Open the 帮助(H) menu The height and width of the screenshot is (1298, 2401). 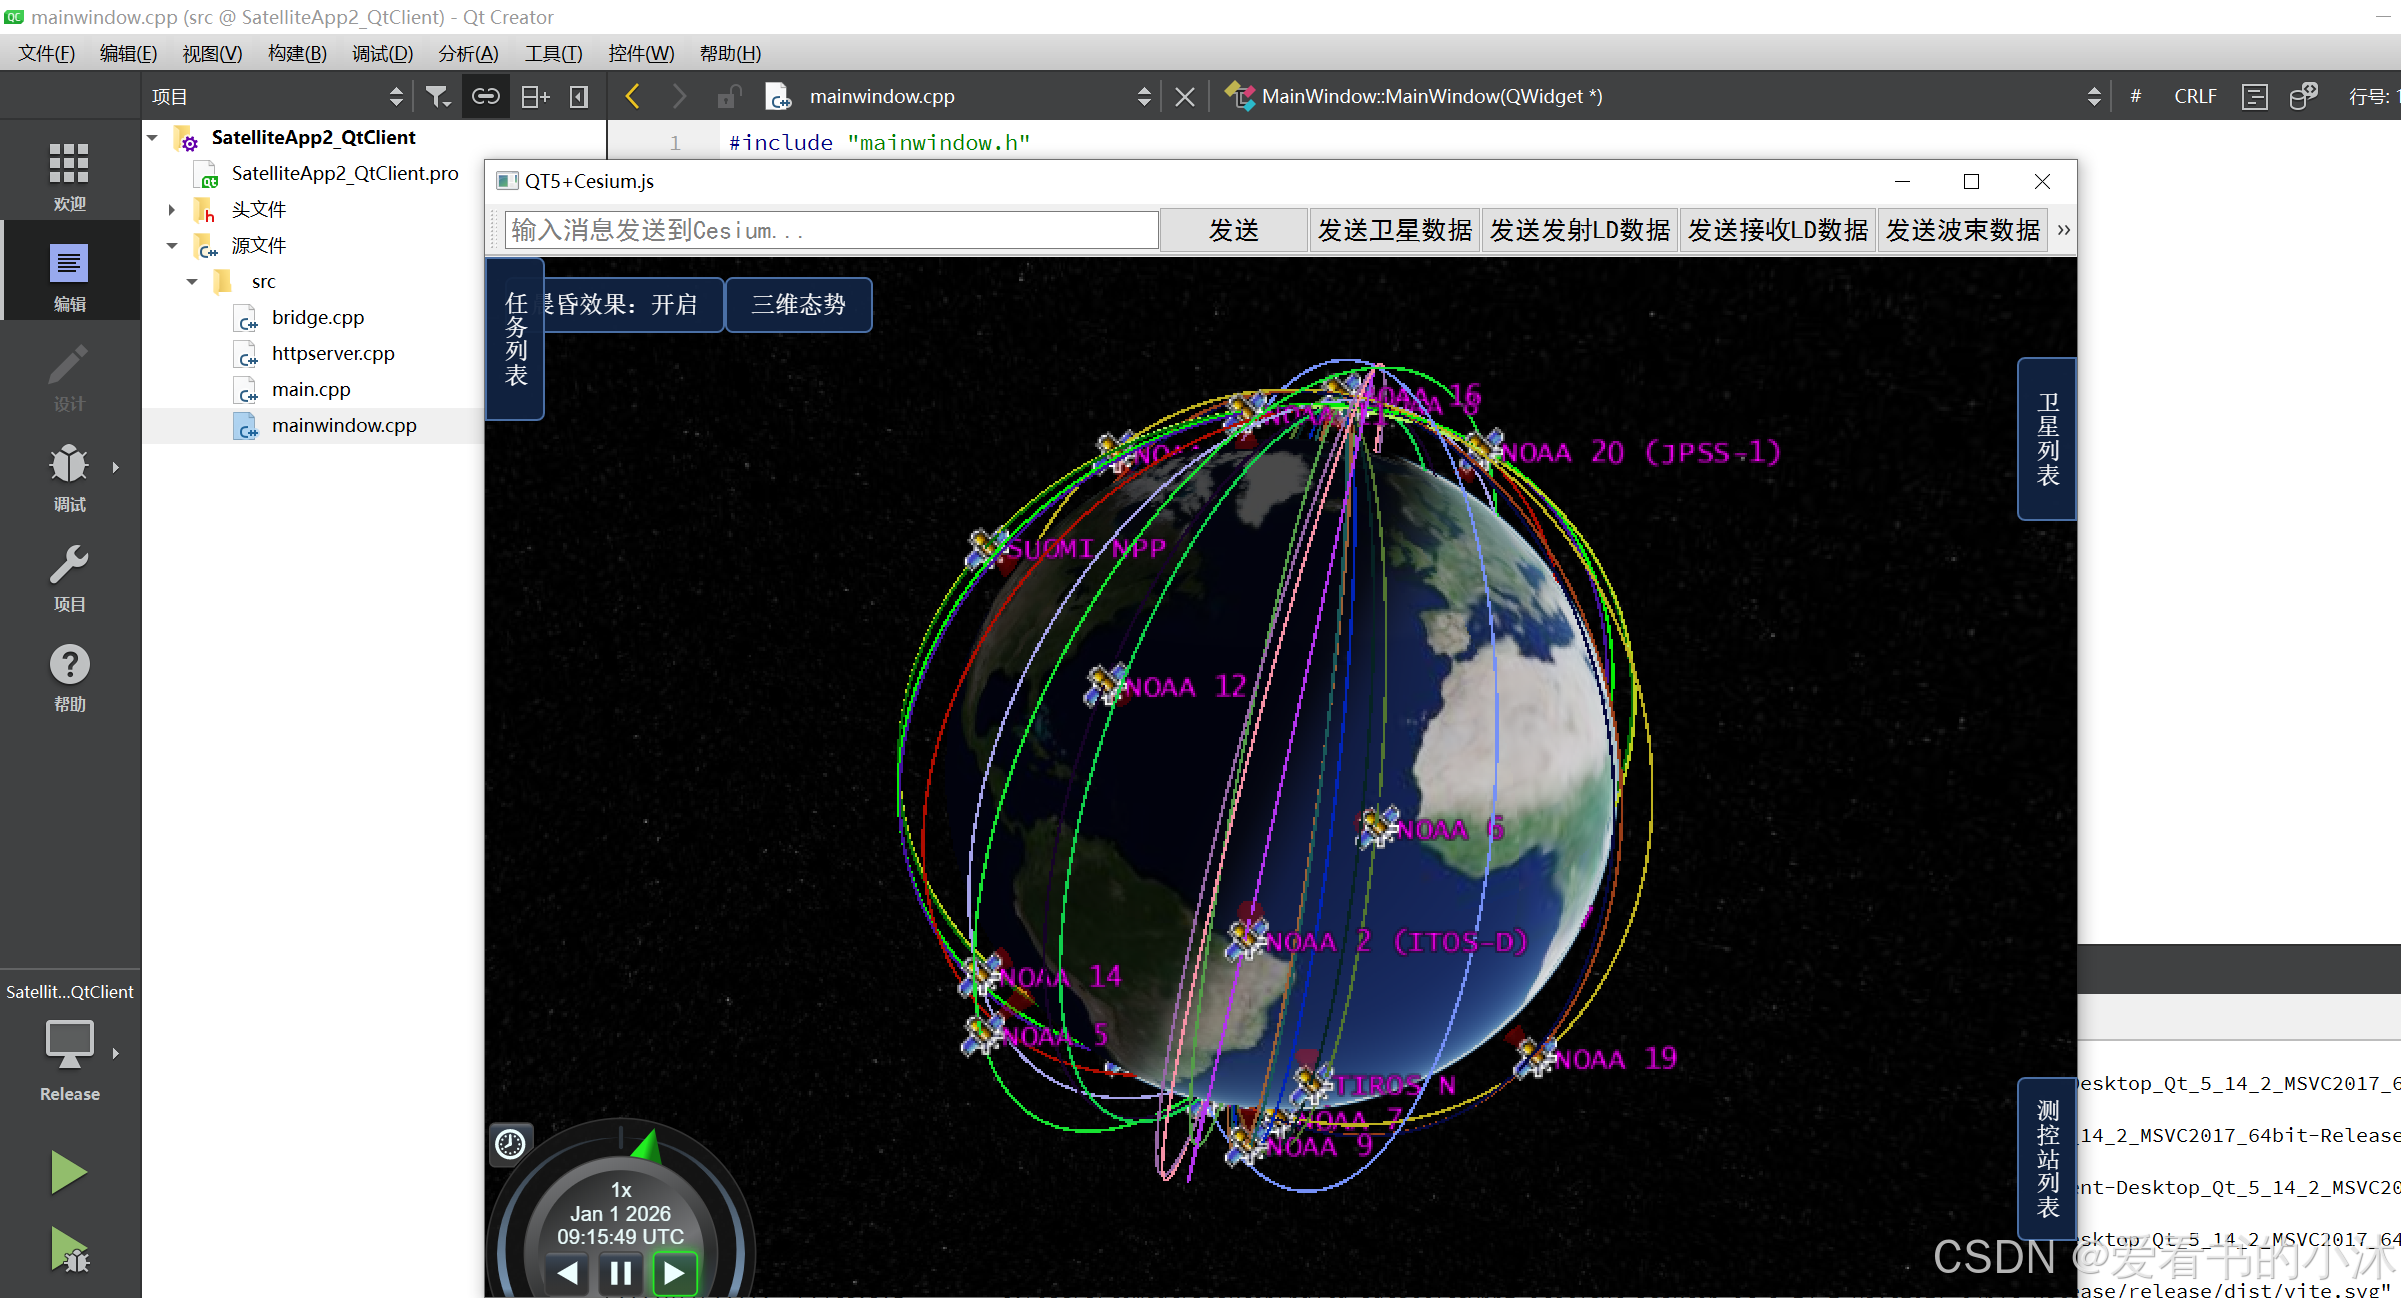[x=730, y=53]
